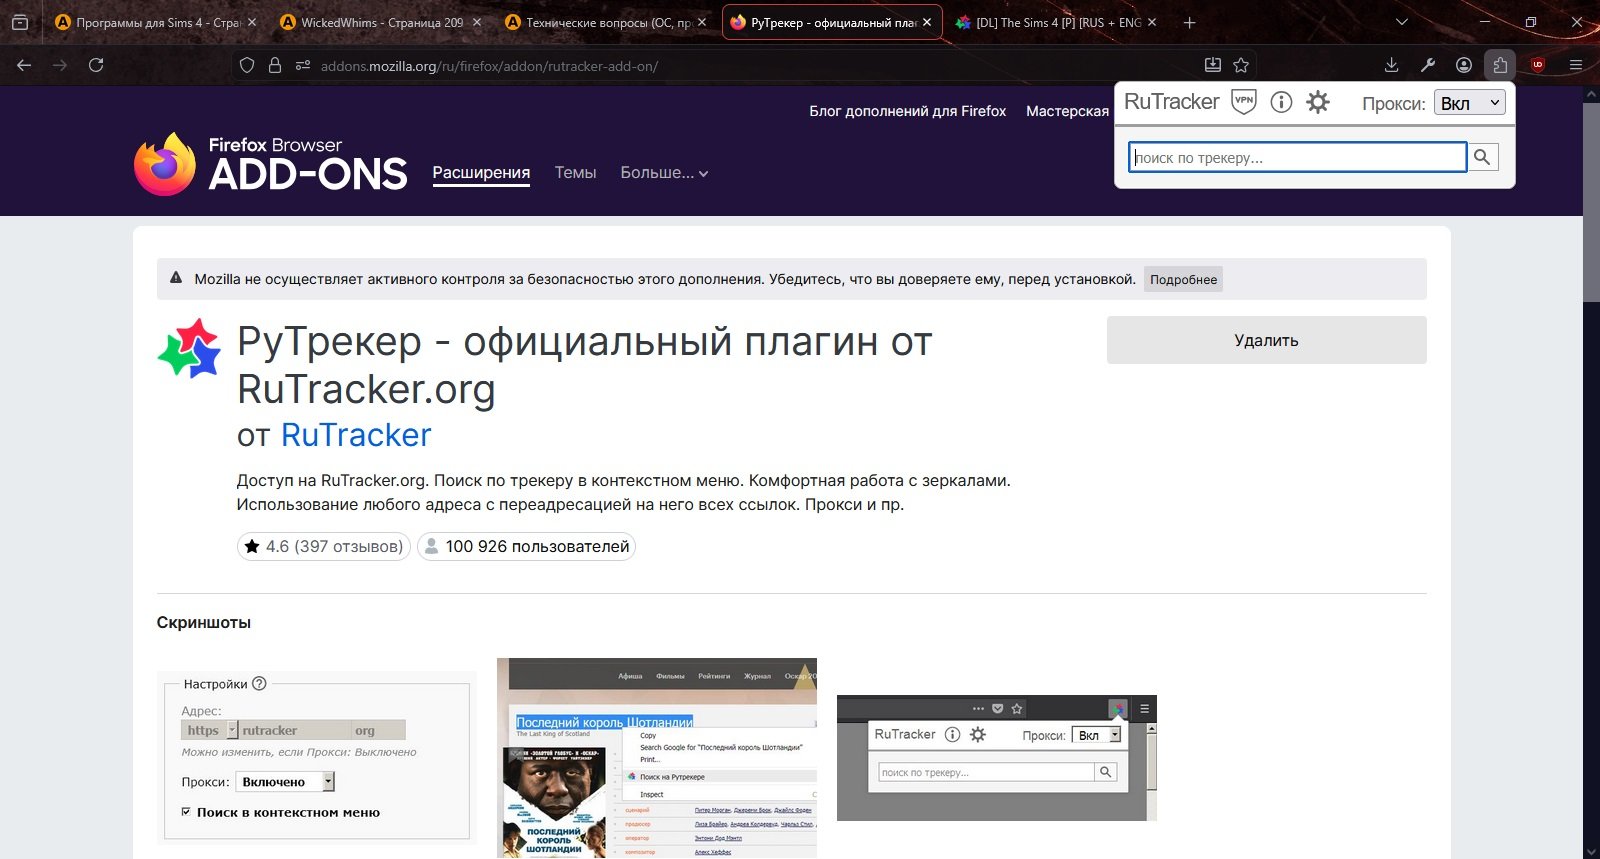Click the magnifier search button in RuTracker popup
This screenshot has width=1600, height=859.
(x=1482, y=157)
